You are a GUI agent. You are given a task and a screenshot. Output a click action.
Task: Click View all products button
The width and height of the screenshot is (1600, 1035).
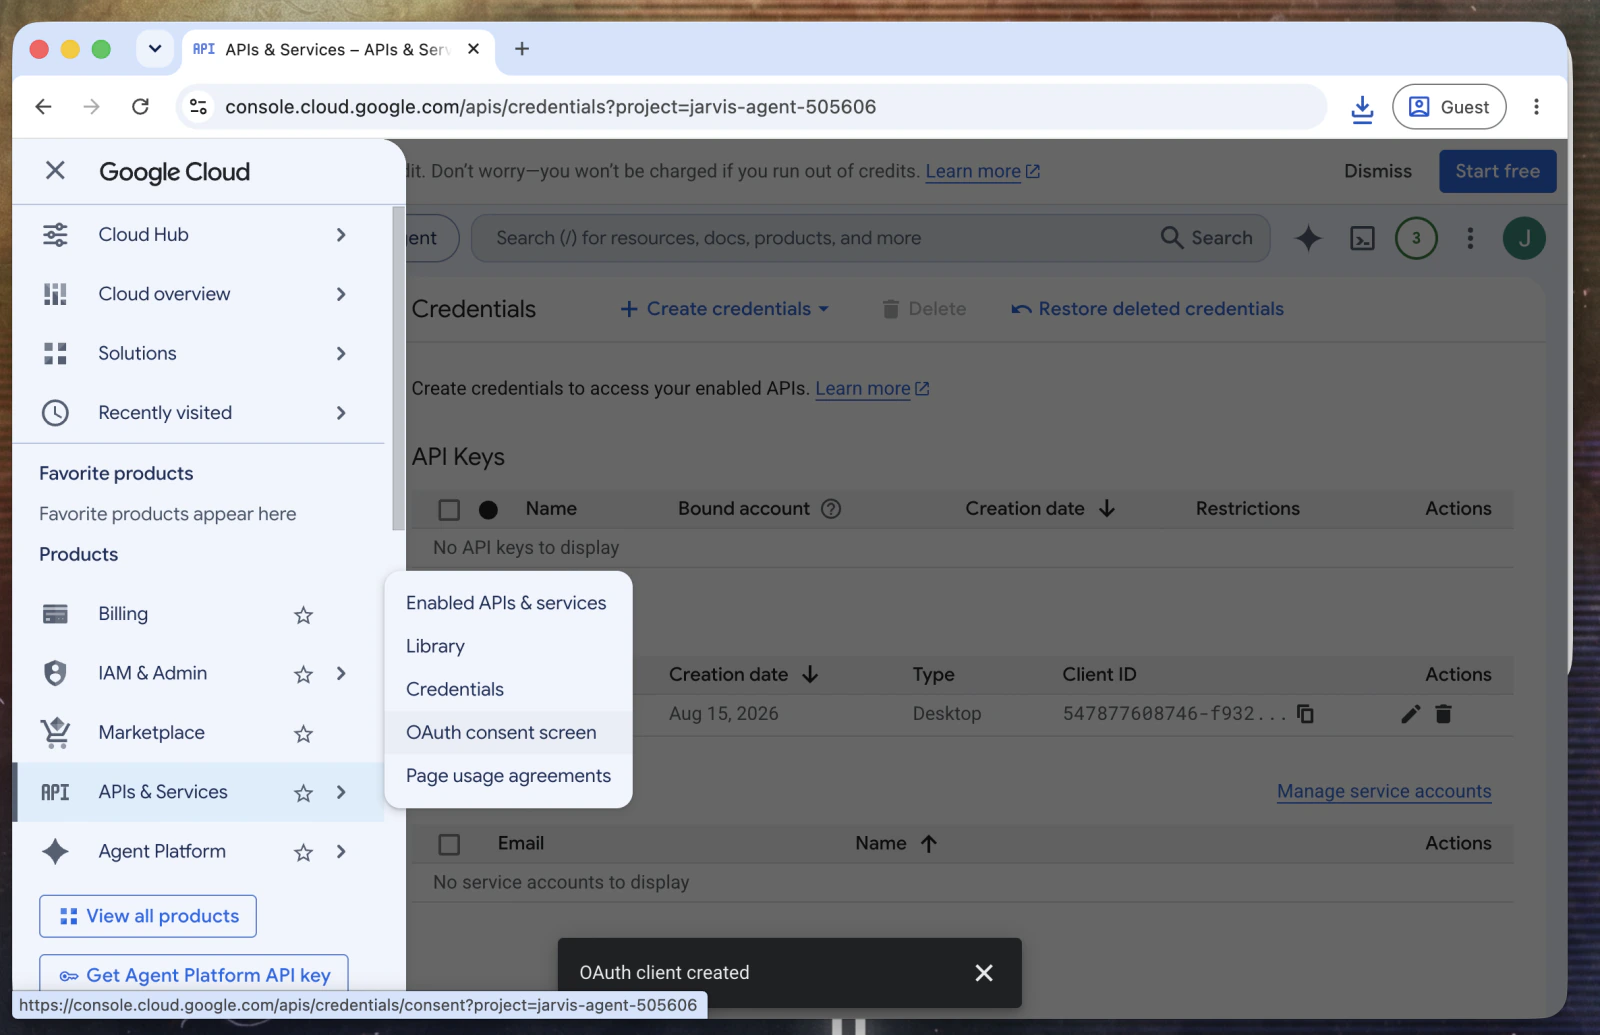[148, 916]
